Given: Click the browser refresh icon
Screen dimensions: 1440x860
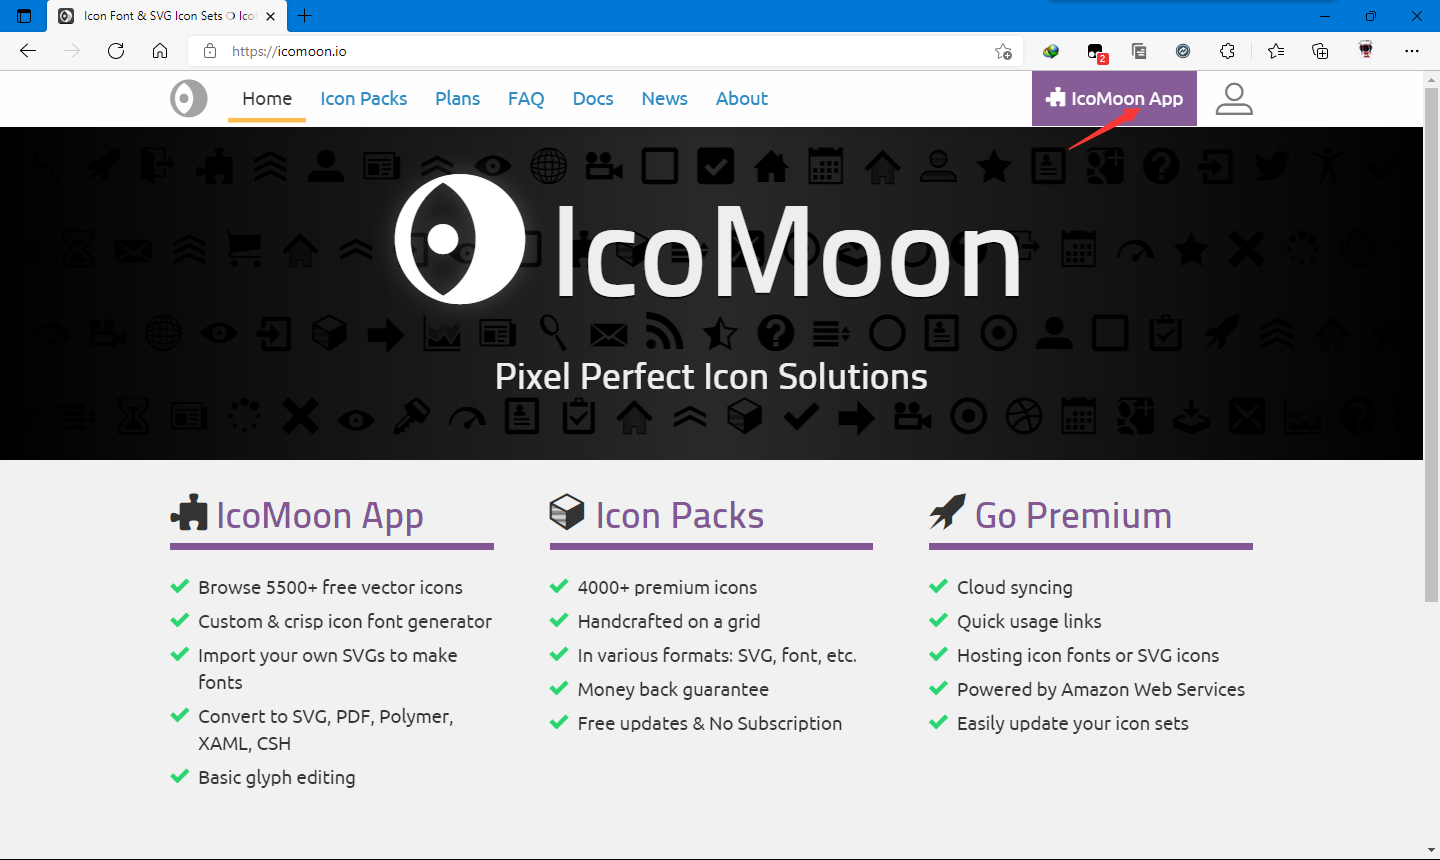Looking at the screenshot, I should (116, 51).
